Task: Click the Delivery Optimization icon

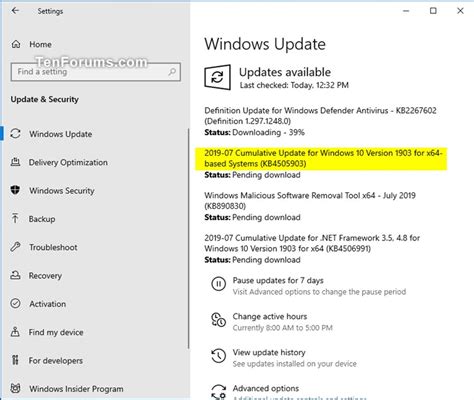Action: click(15, 162)
